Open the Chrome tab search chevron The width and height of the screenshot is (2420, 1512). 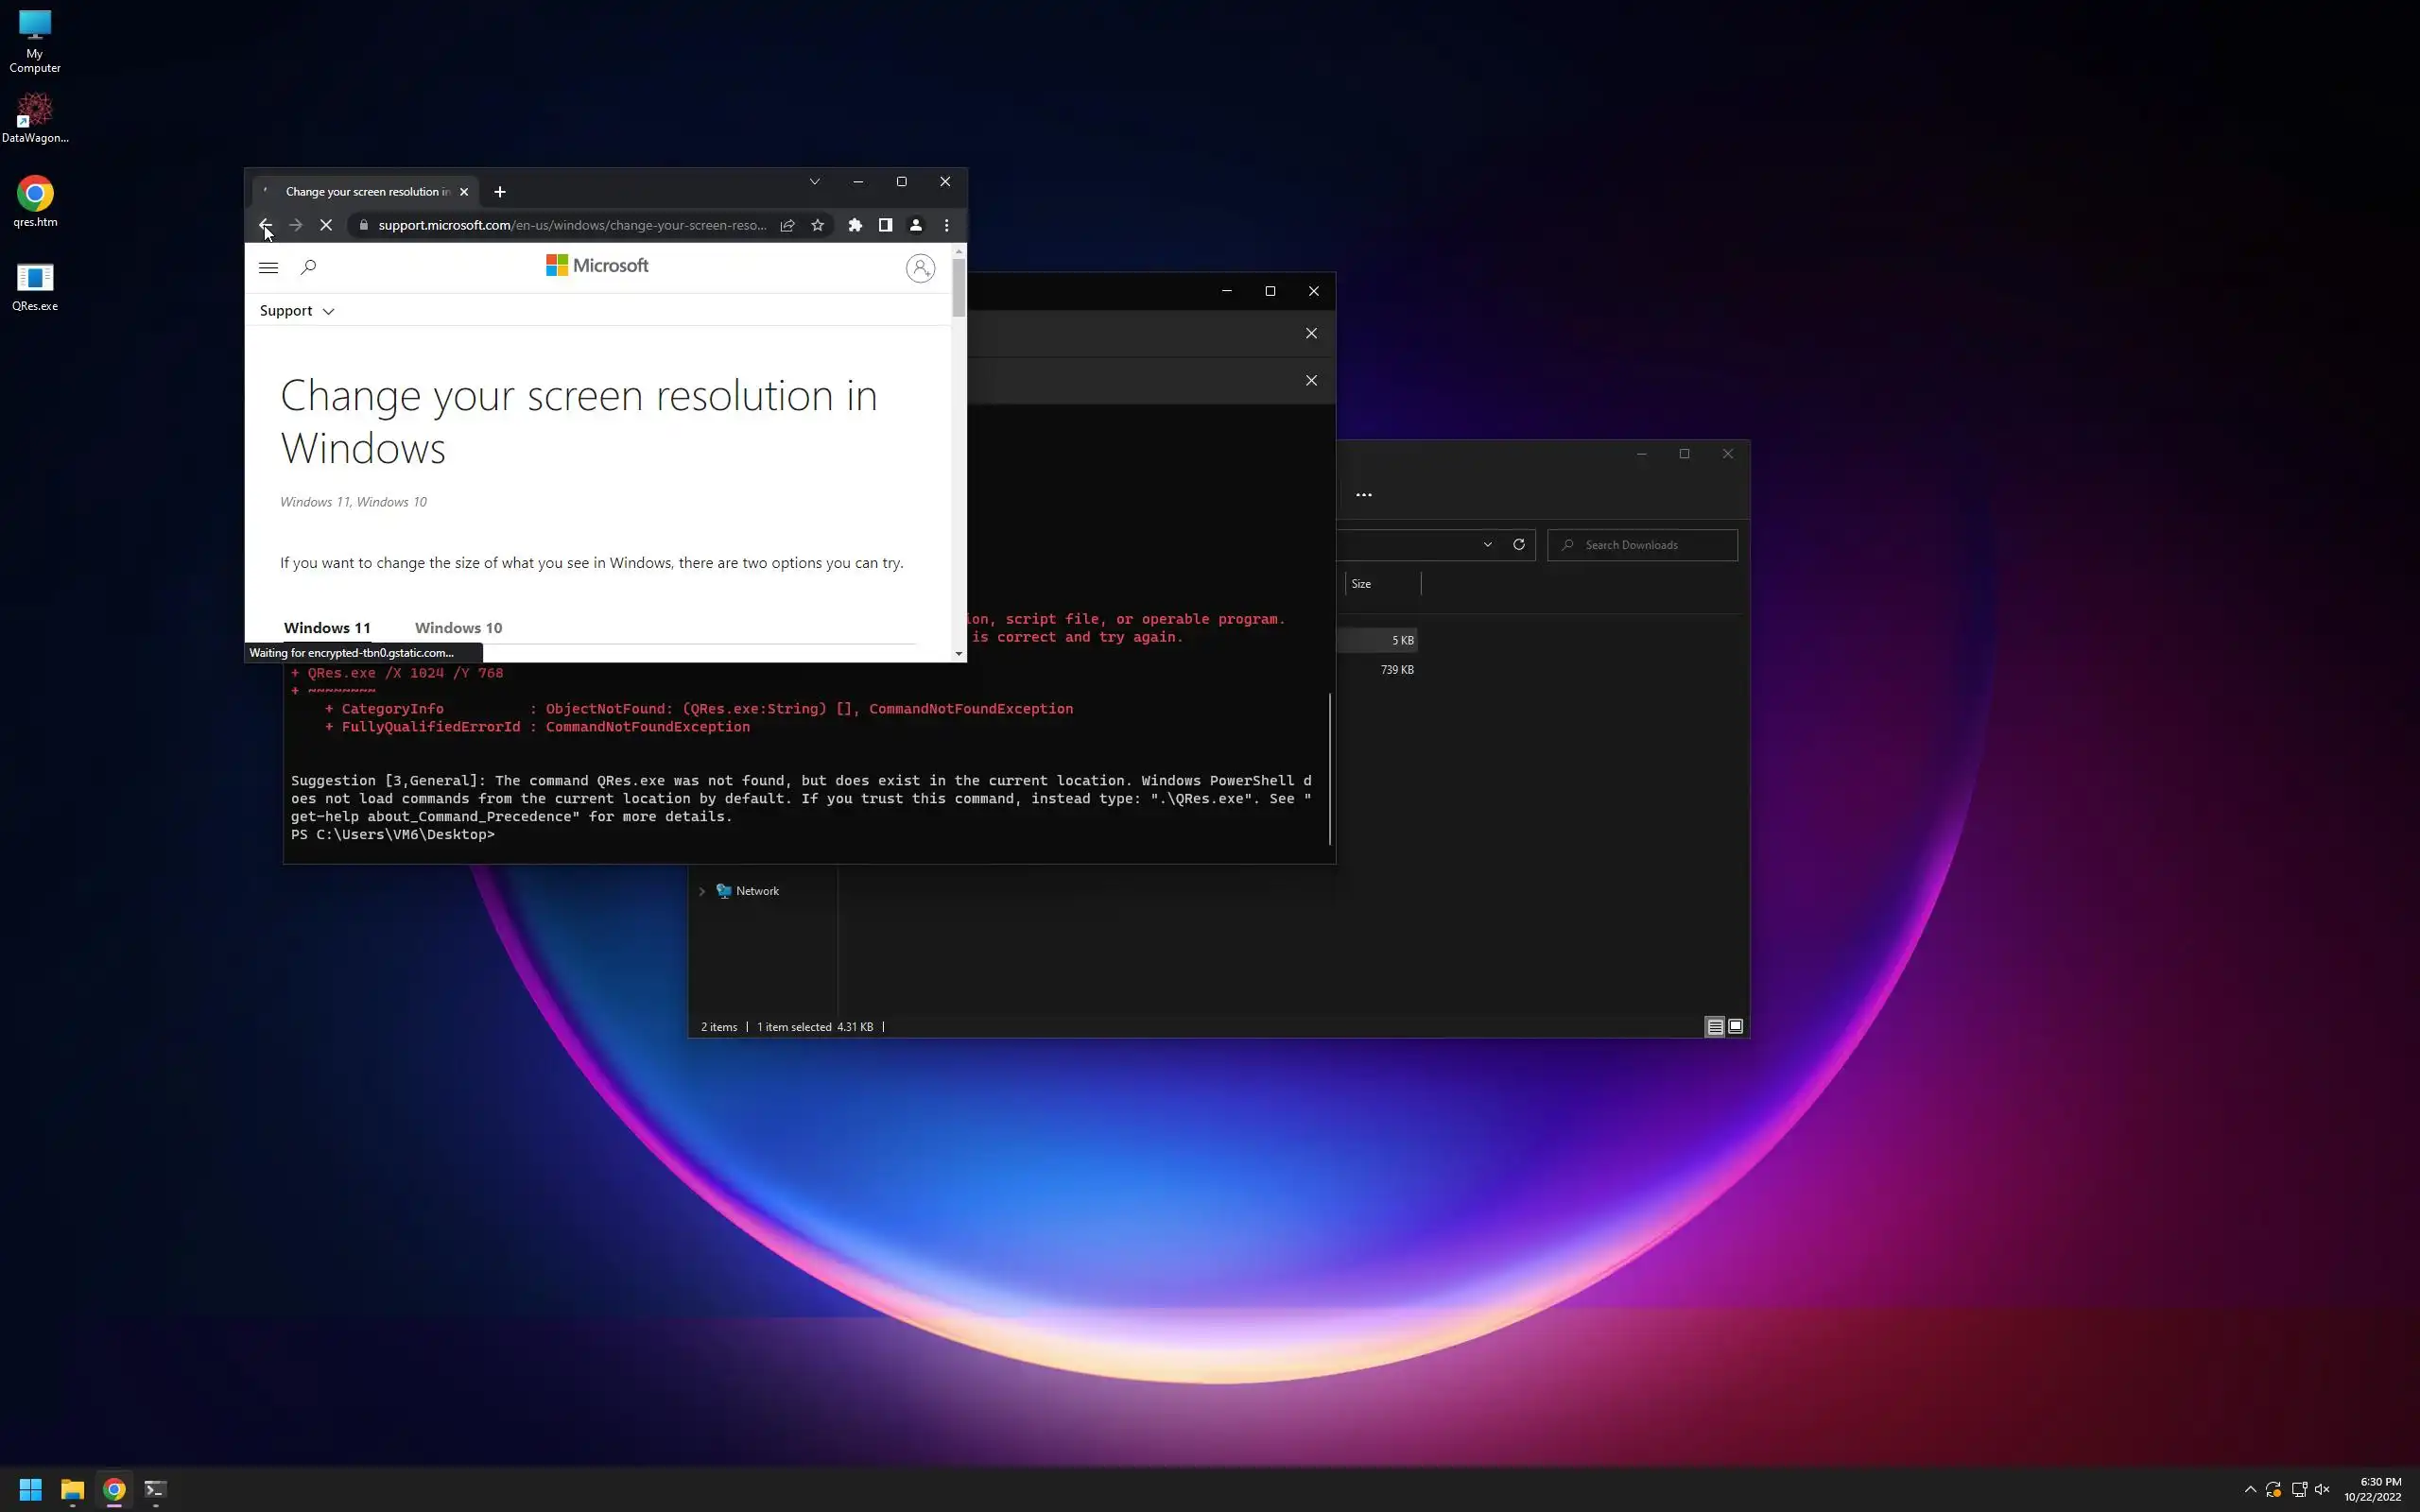[814, 182]
